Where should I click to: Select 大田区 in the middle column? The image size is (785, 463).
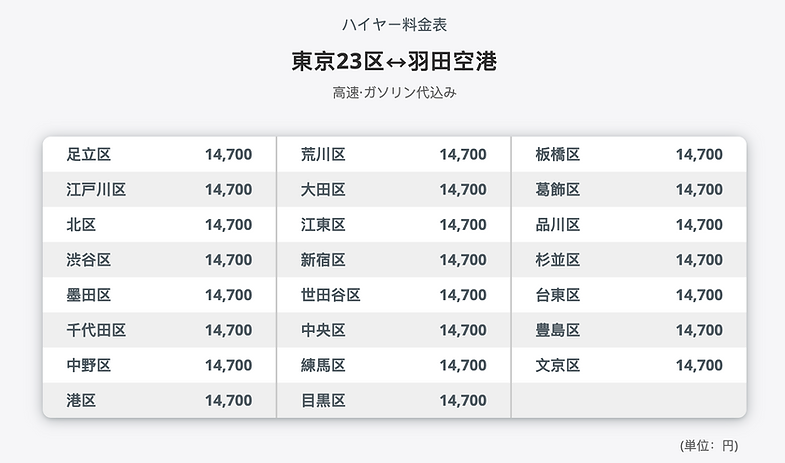pos(323,189)
